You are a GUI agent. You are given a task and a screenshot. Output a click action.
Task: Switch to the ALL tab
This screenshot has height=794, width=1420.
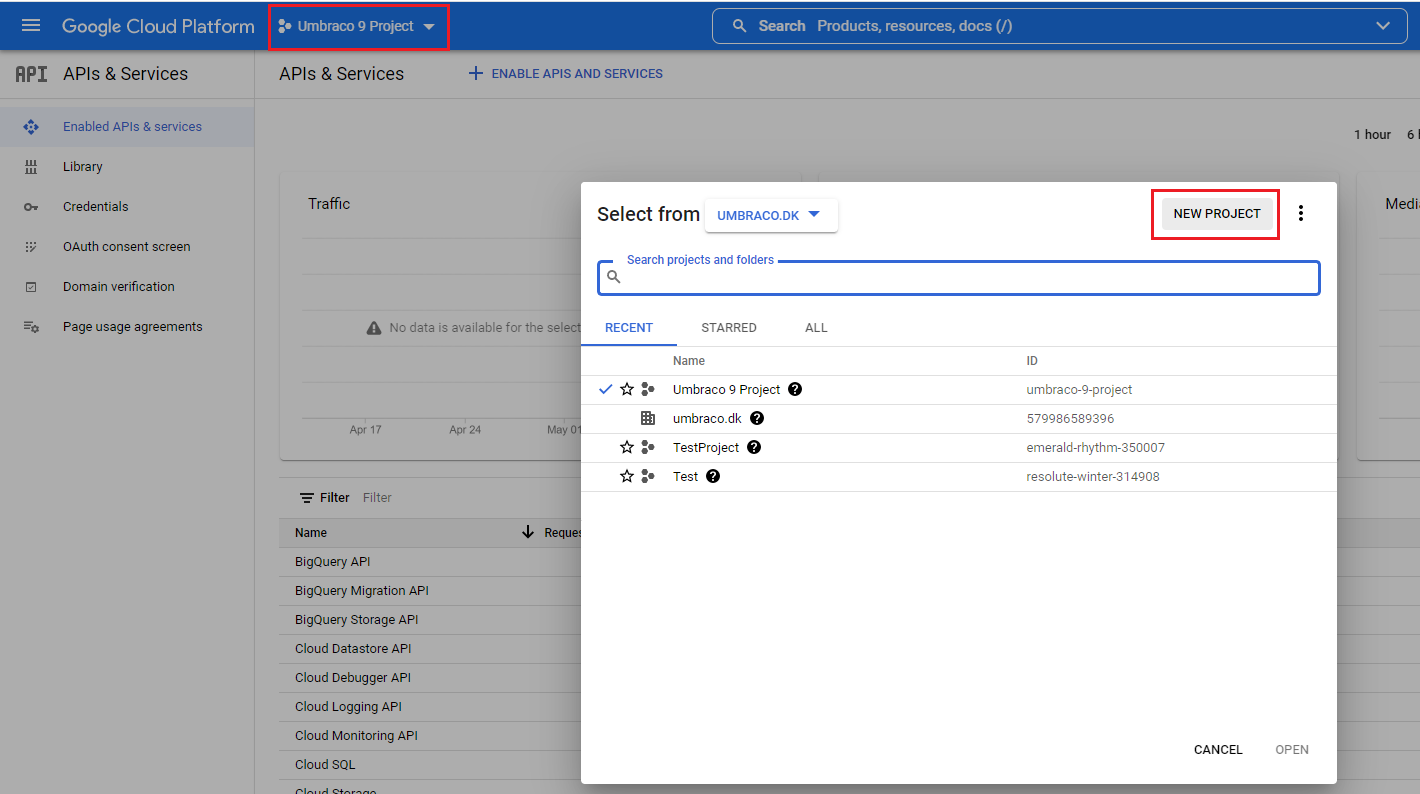(x=816, y=328)
